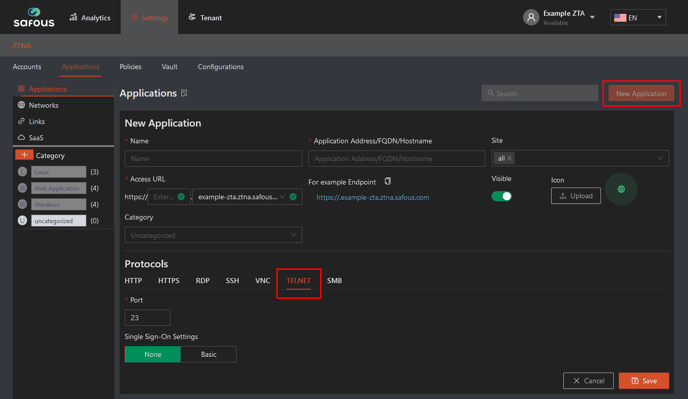Click the Port input field

pyautogui.click(x=147, y=317)
